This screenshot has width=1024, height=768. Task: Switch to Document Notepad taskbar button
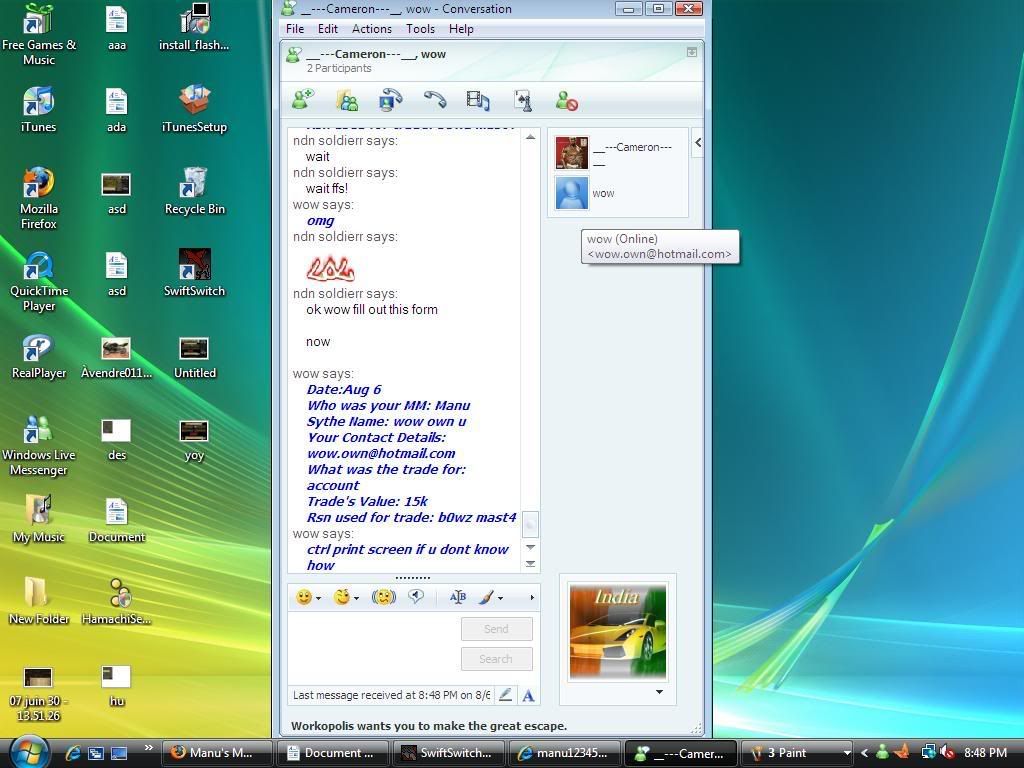(x=333, y=753)
